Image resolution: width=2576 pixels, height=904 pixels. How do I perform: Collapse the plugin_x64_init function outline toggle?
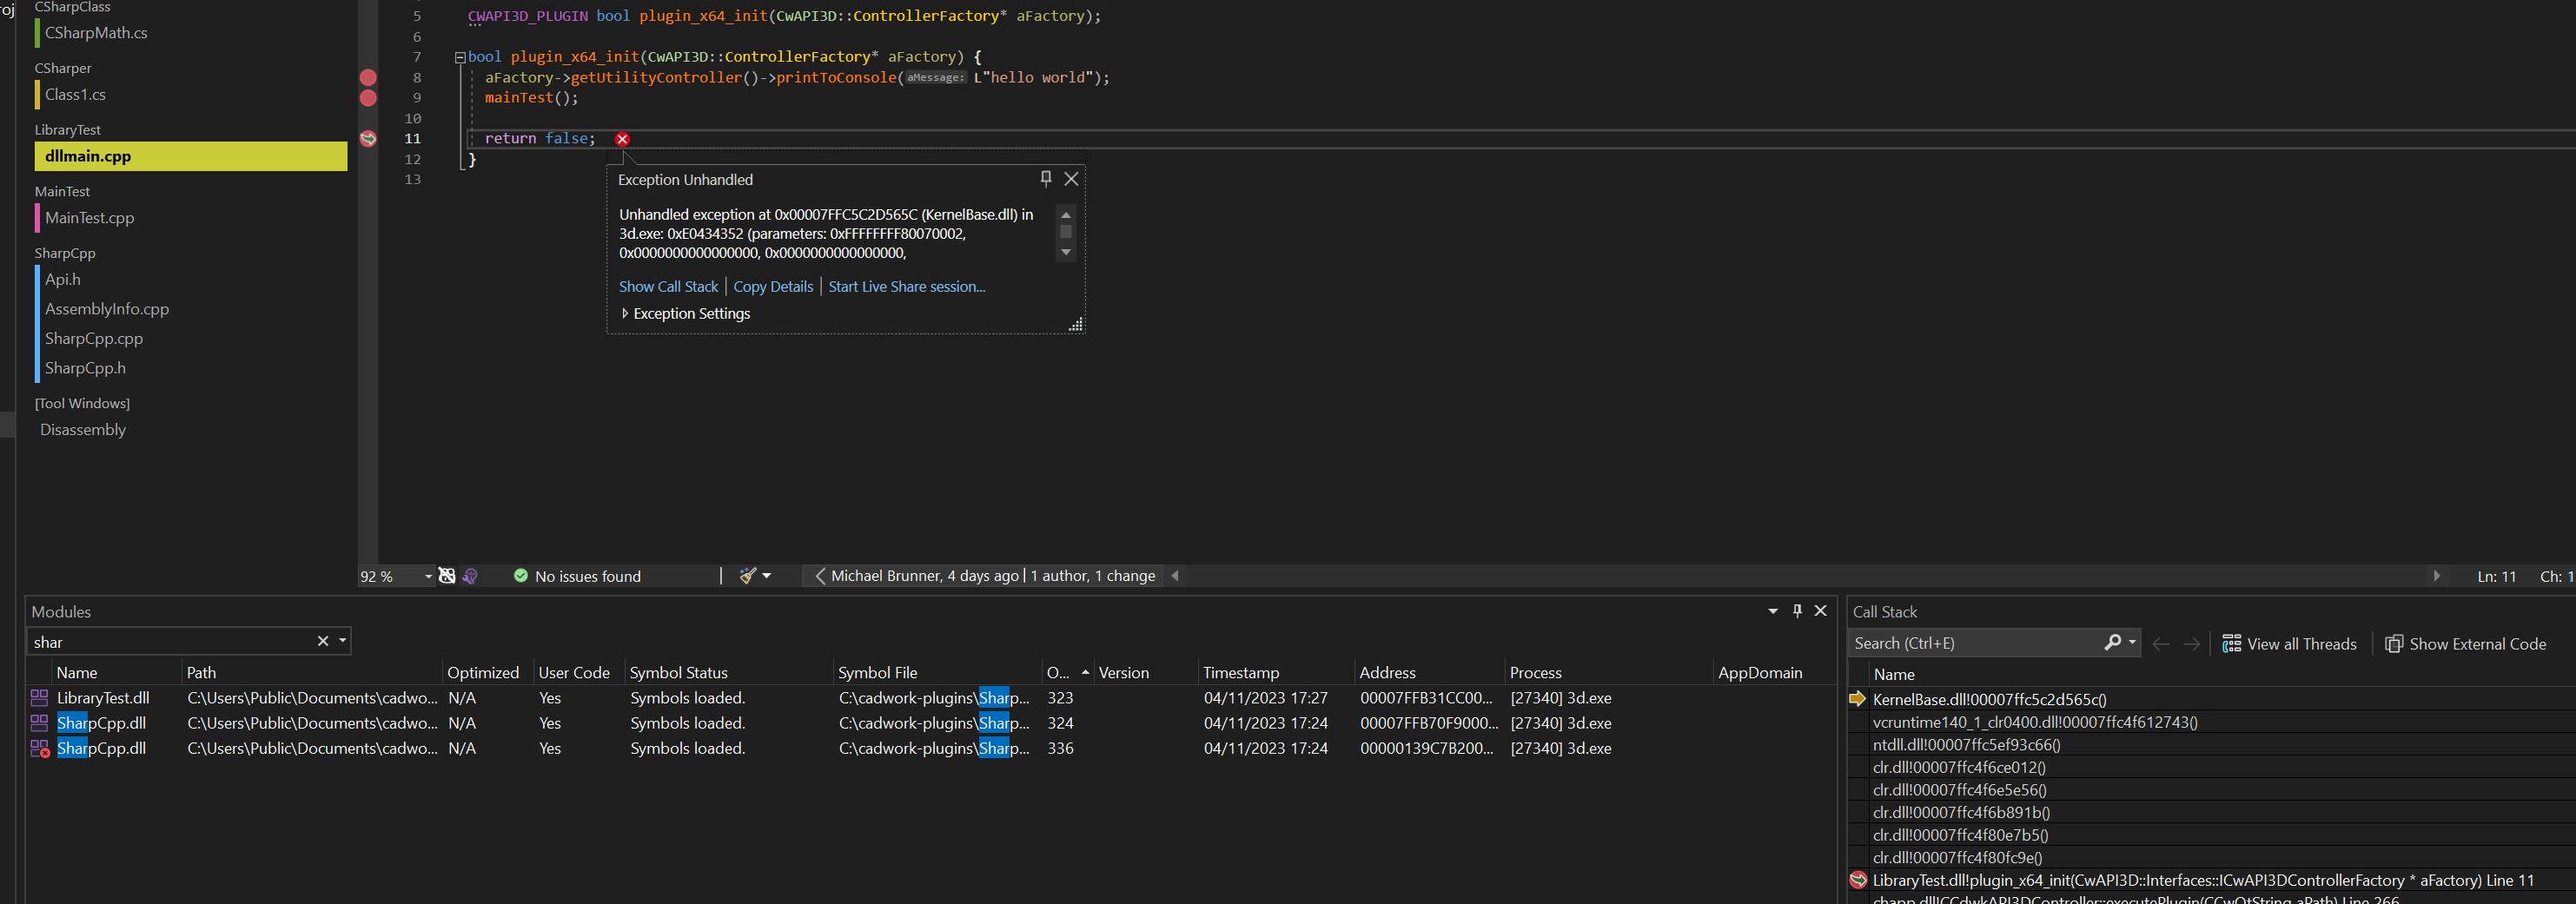coord(460,57)
